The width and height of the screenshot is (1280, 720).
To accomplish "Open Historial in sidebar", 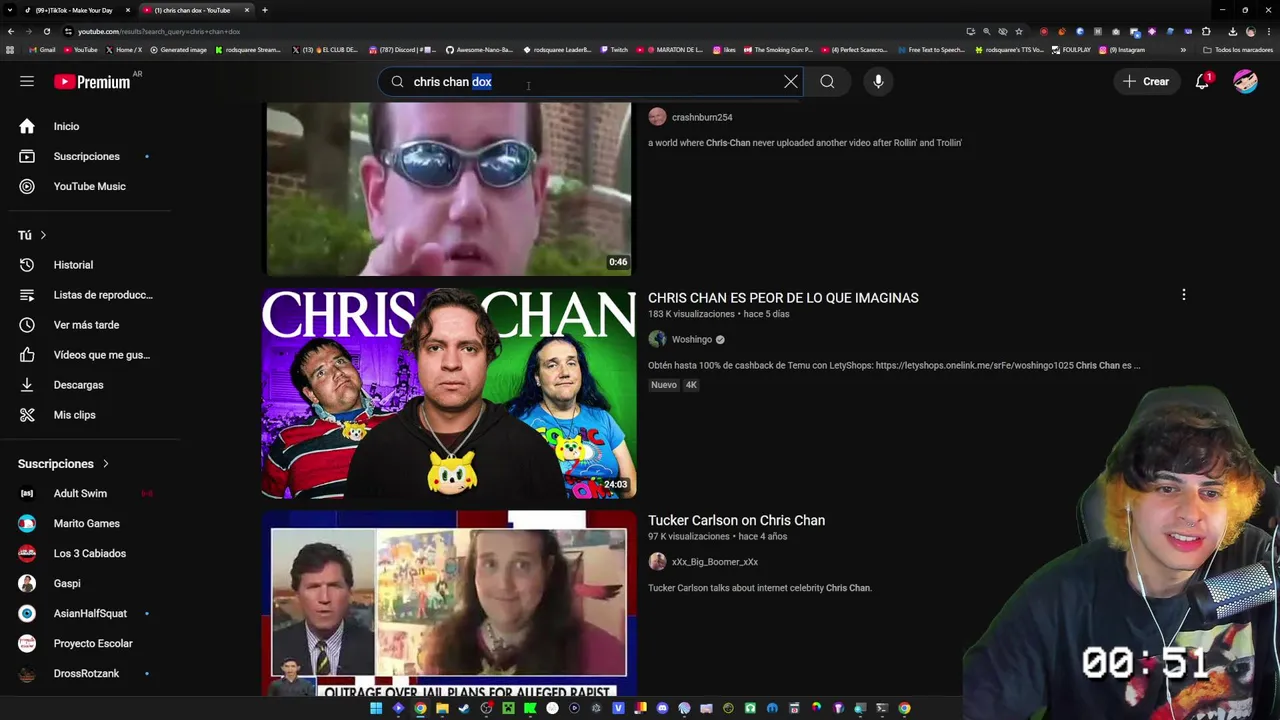I will (73, 265).
